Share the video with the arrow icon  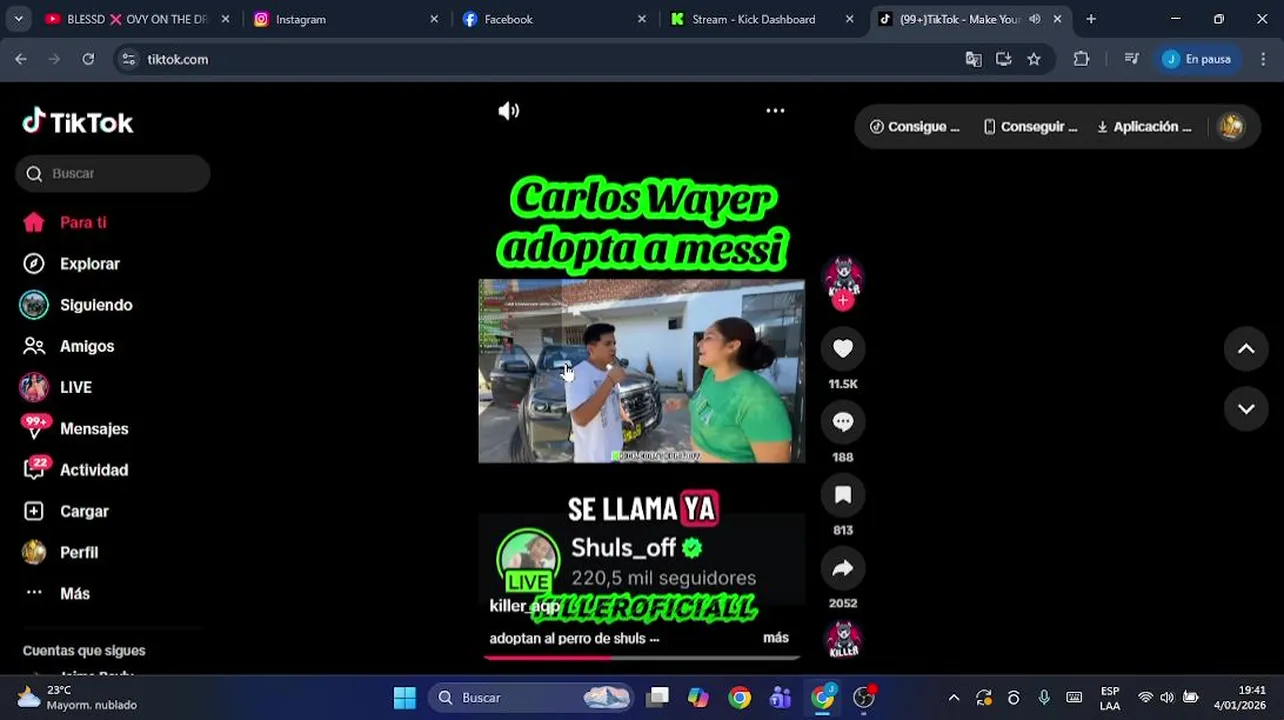pos(843,568)
